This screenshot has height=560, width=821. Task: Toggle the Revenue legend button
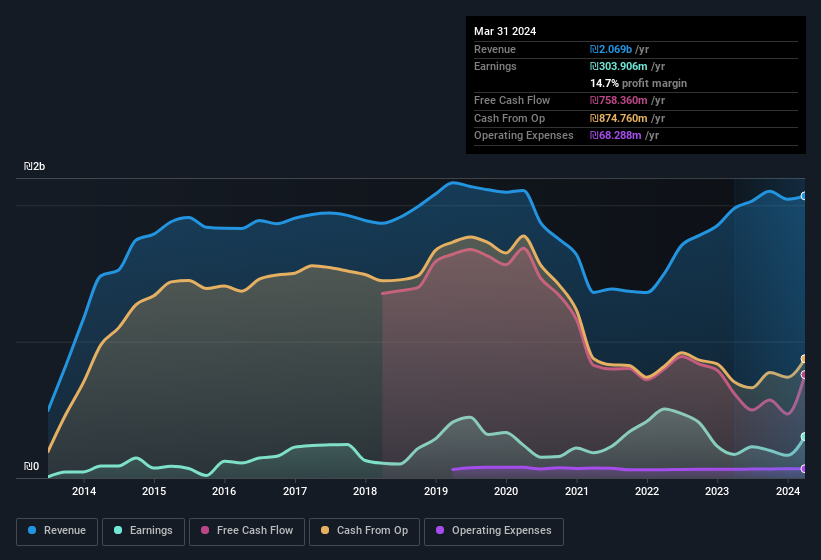coord(57,532)
